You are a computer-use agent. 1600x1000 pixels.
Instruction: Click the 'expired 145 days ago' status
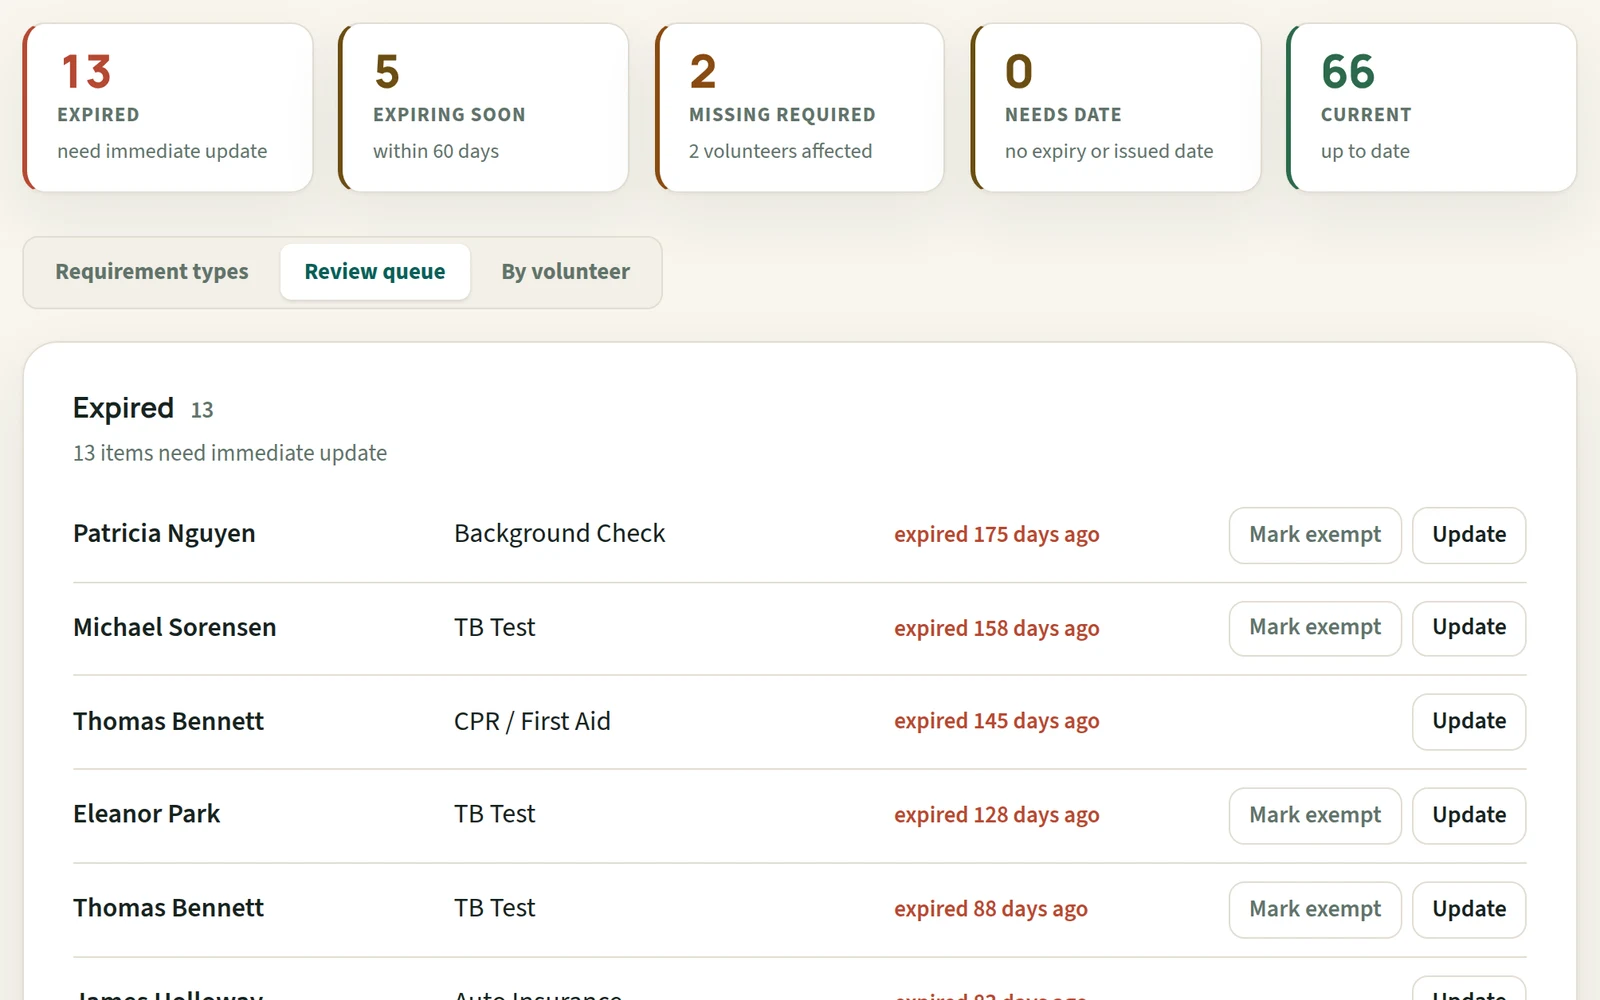997,722
